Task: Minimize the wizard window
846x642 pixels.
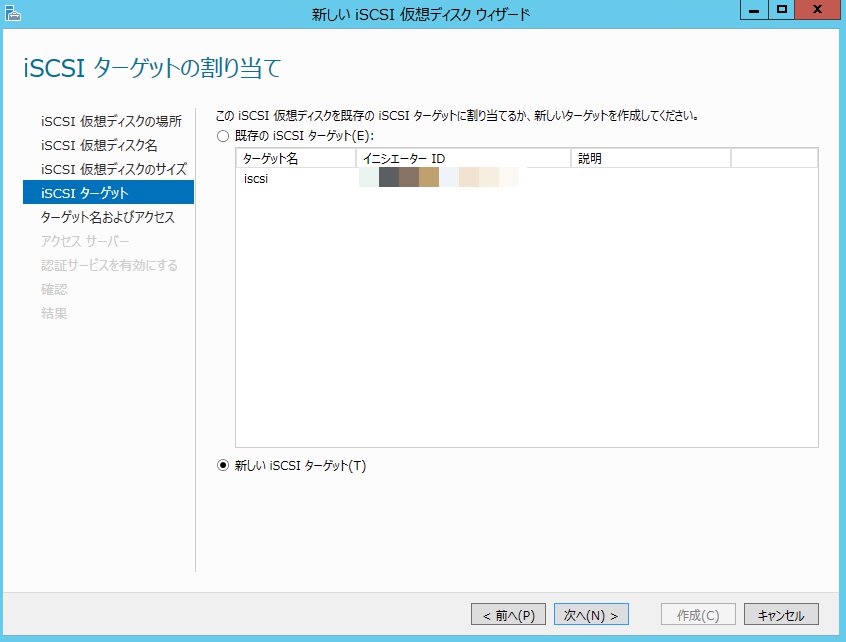Action: click(756, 10)
